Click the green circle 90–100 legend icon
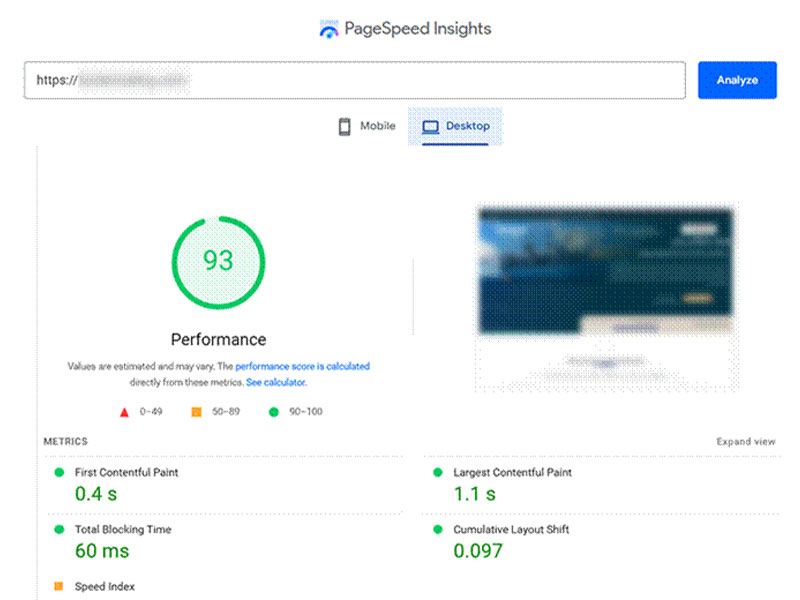This screenshot has height=600, width=800. [x=273, y=412]
